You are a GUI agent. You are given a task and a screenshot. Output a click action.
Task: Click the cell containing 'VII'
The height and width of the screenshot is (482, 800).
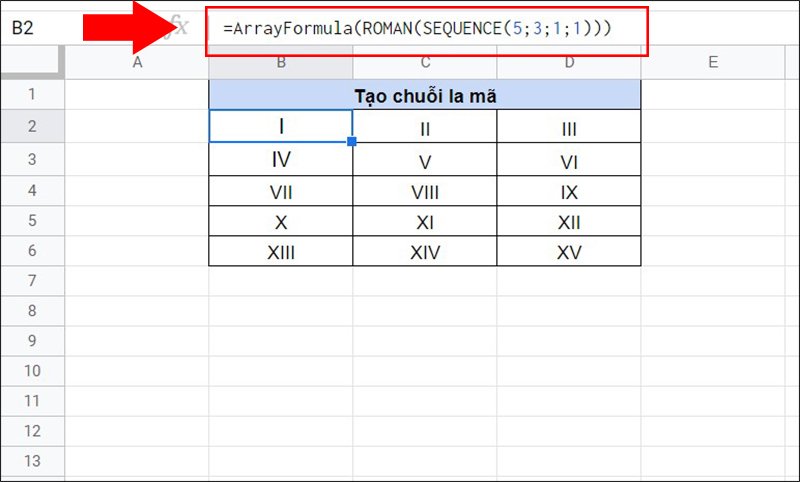point(281,191)
